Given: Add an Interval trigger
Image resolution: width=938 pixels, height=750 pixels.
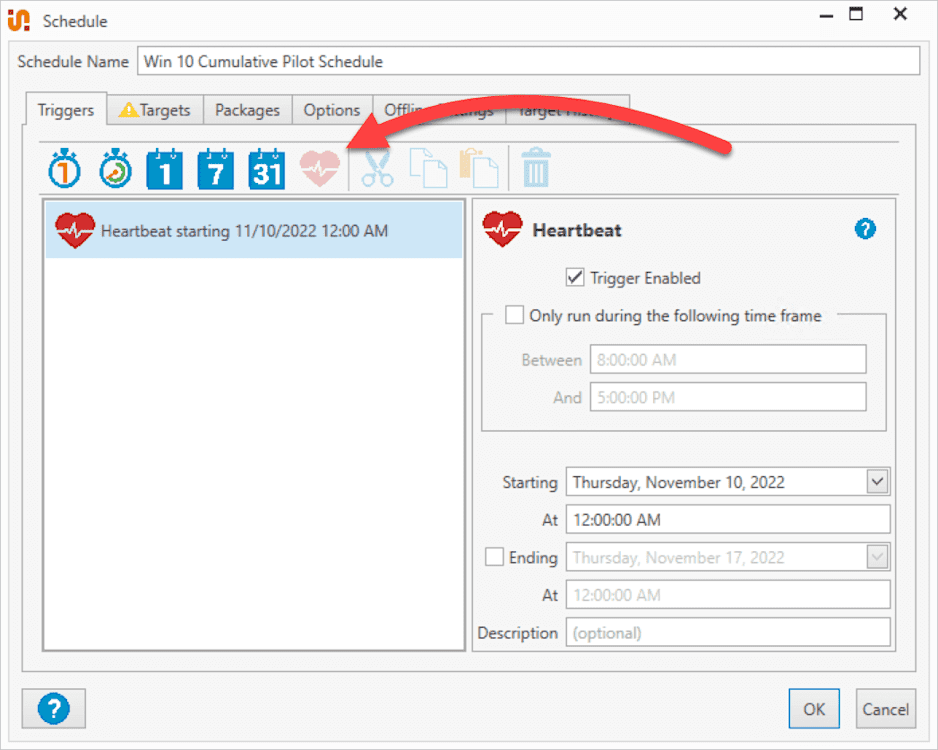Looking at the screenshot, I should pos(114,168).
